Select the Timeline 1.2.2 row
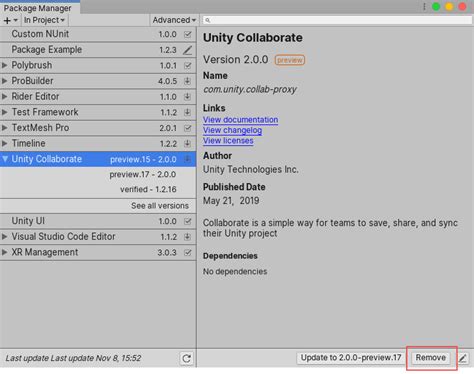Image resolution: width=474 pixels, height=374 pixels. tap(98, 144)
